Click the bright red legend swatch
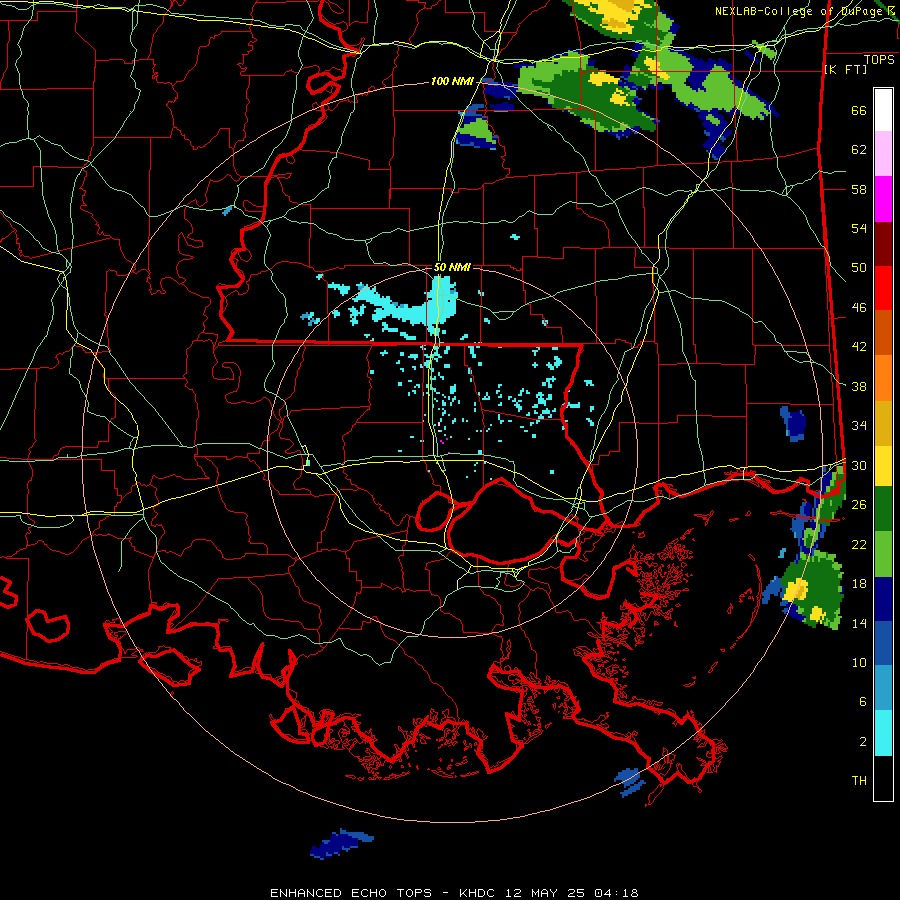This screenshot has height=900, width=900. point(883,288)
